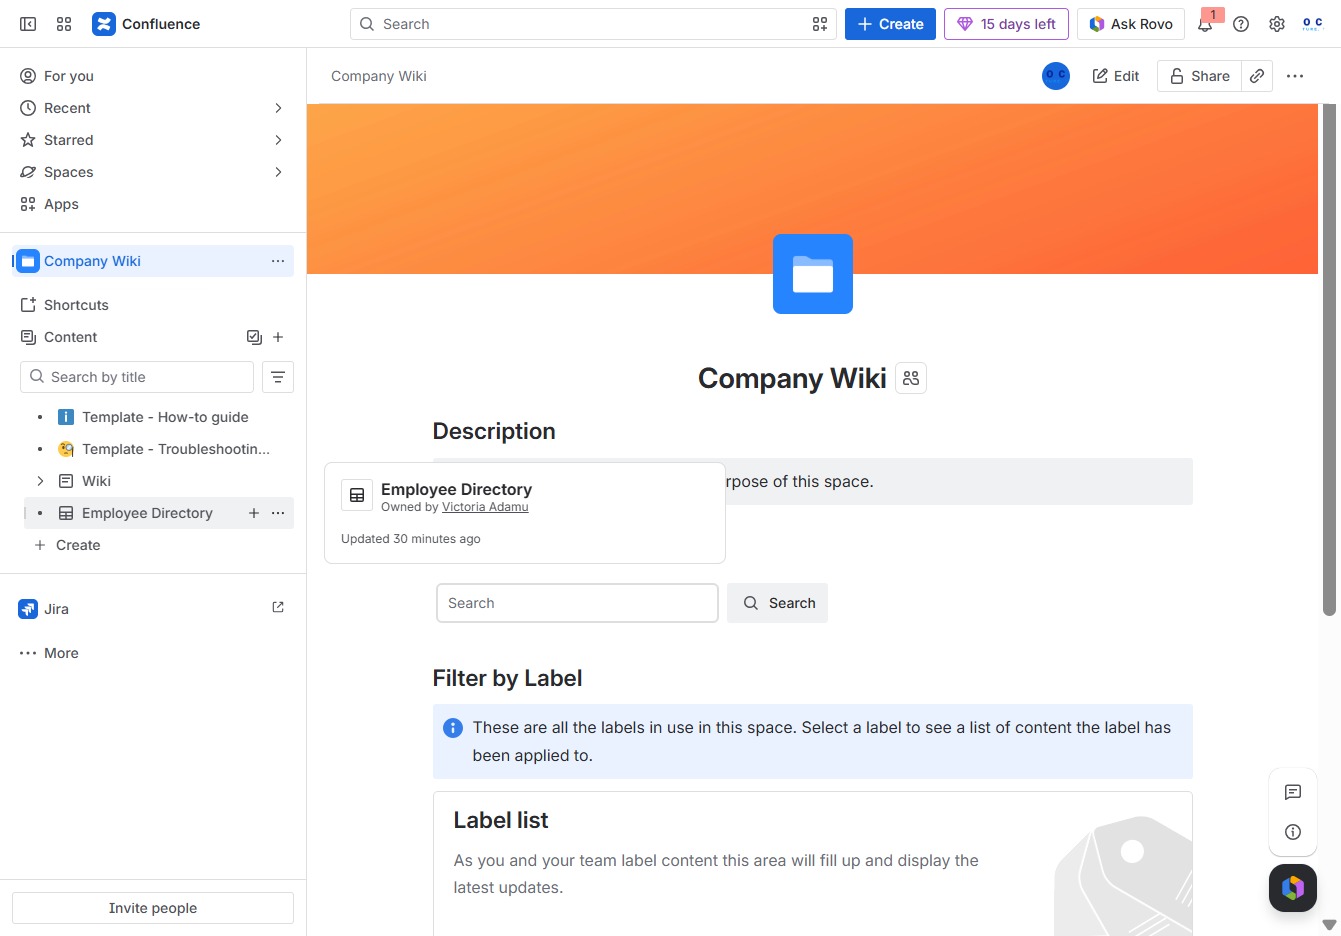Screen dimensions: 1341x936
Task: Open the settings gear menu
Action: coord(1277,24)
